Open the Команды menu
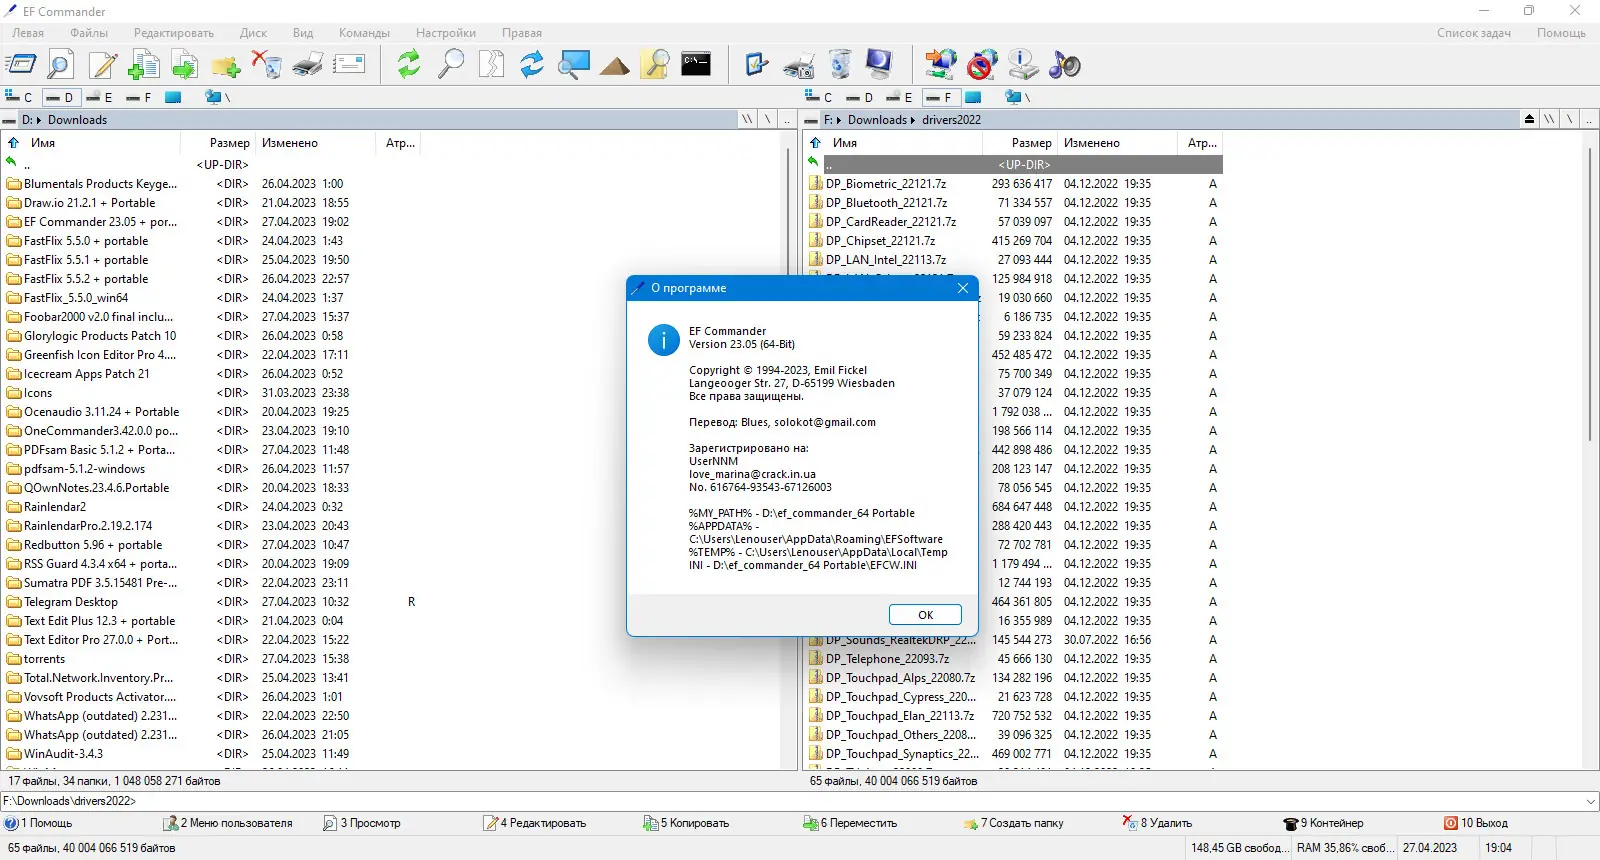The image size is (1600, 860). (x=364, y=33)
